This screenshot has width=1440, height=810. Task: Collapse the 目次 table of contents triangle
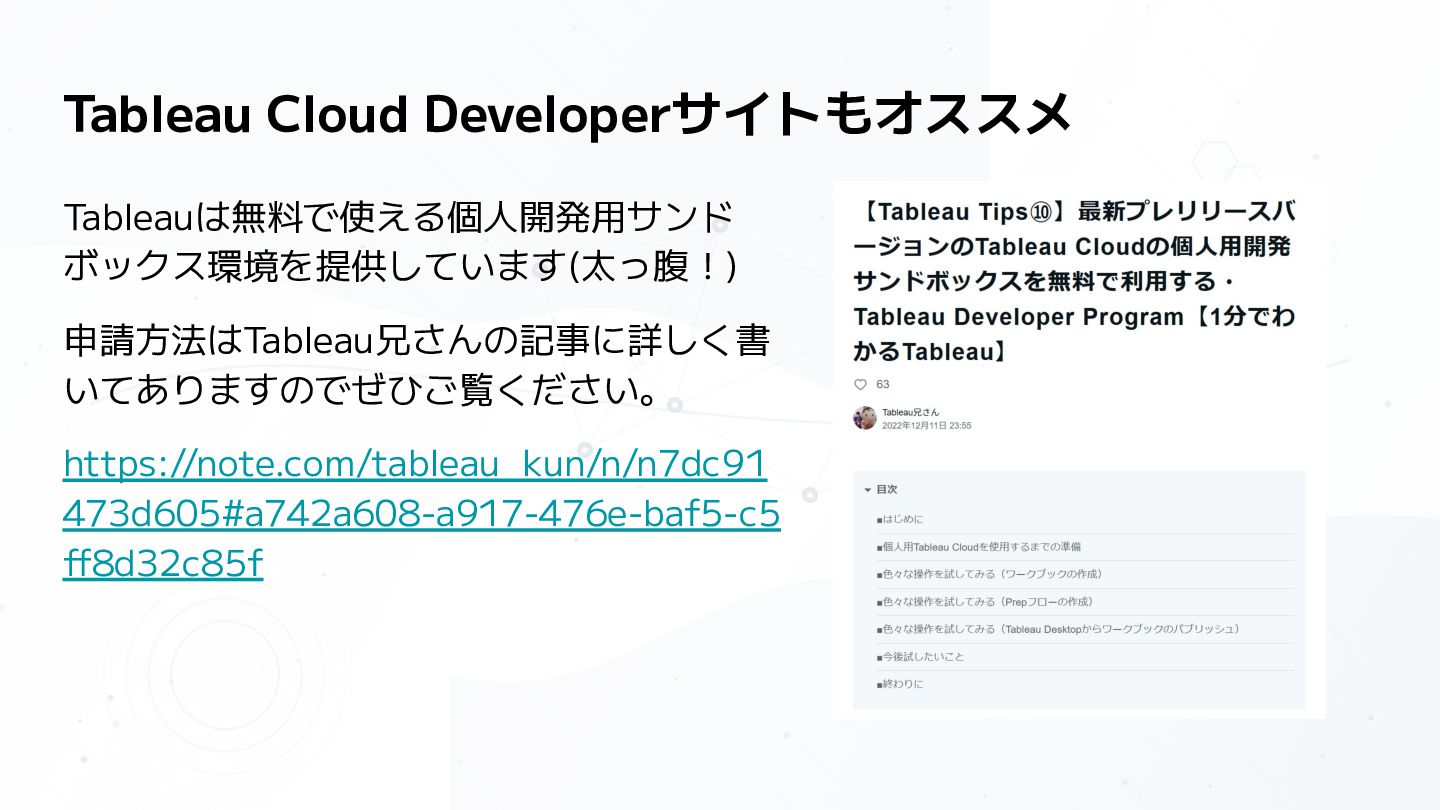[868, 490]
